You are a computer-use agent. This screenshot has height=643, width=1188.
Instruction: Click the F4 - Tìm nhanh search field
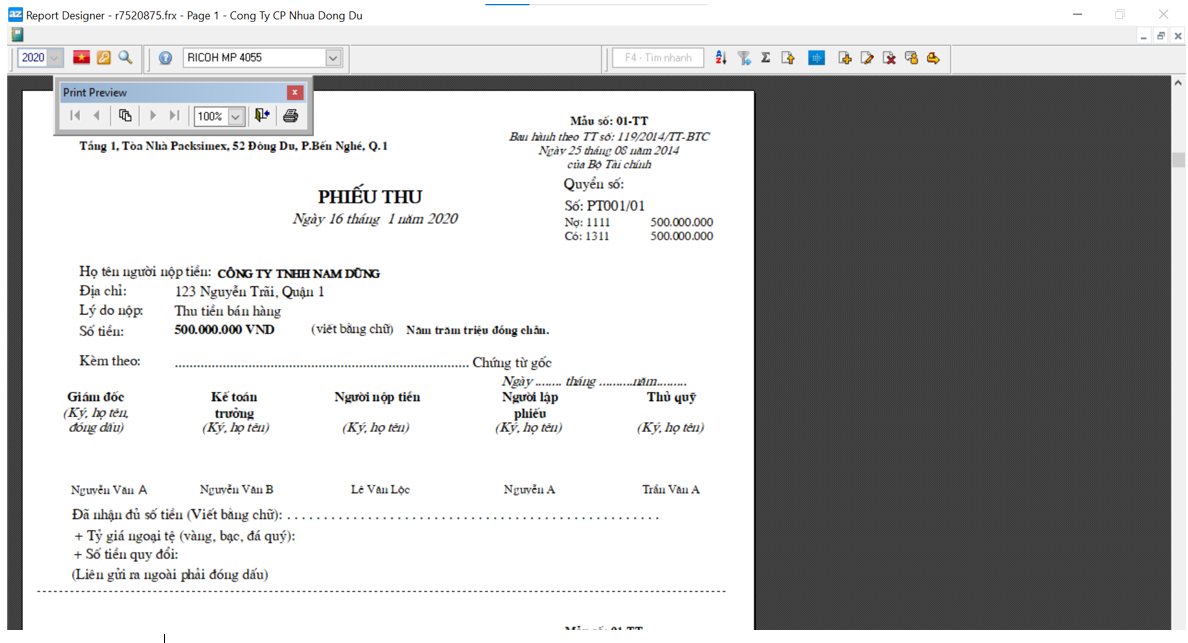[x=658, y=58]
